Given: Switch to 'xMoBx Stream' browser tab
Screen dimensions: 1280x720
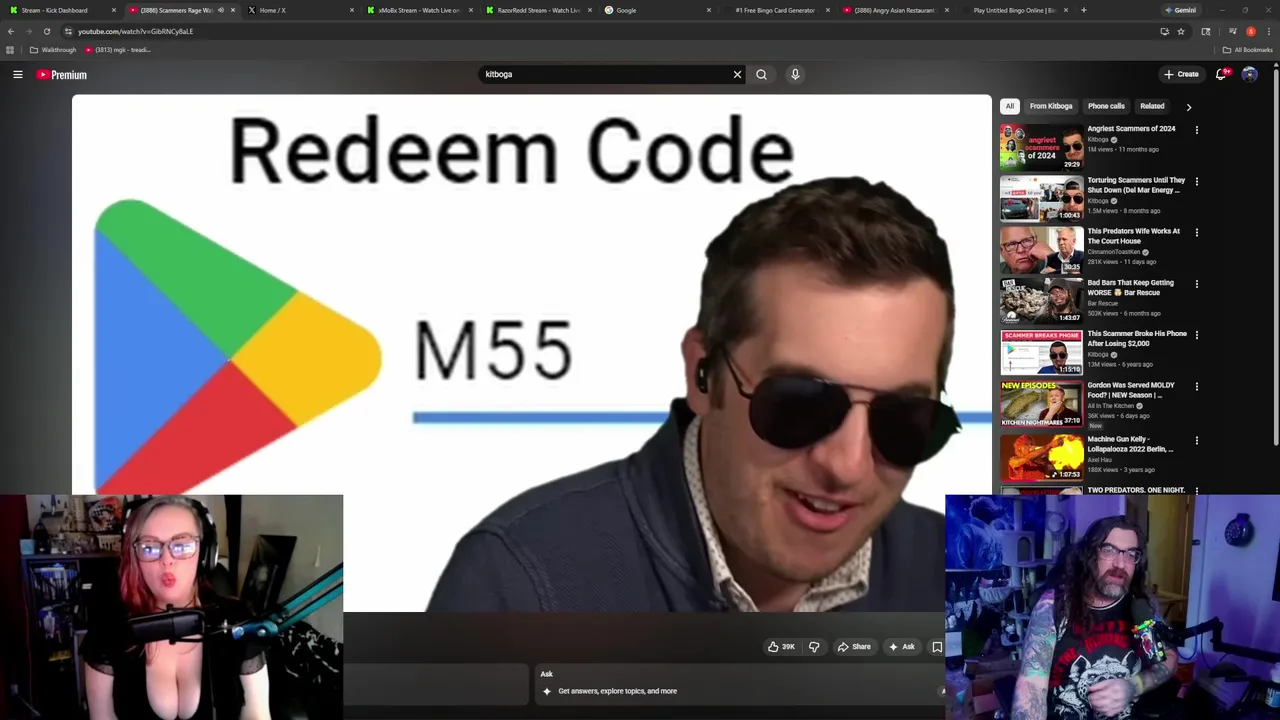Looking at the screenshot, I should [418, 10].
